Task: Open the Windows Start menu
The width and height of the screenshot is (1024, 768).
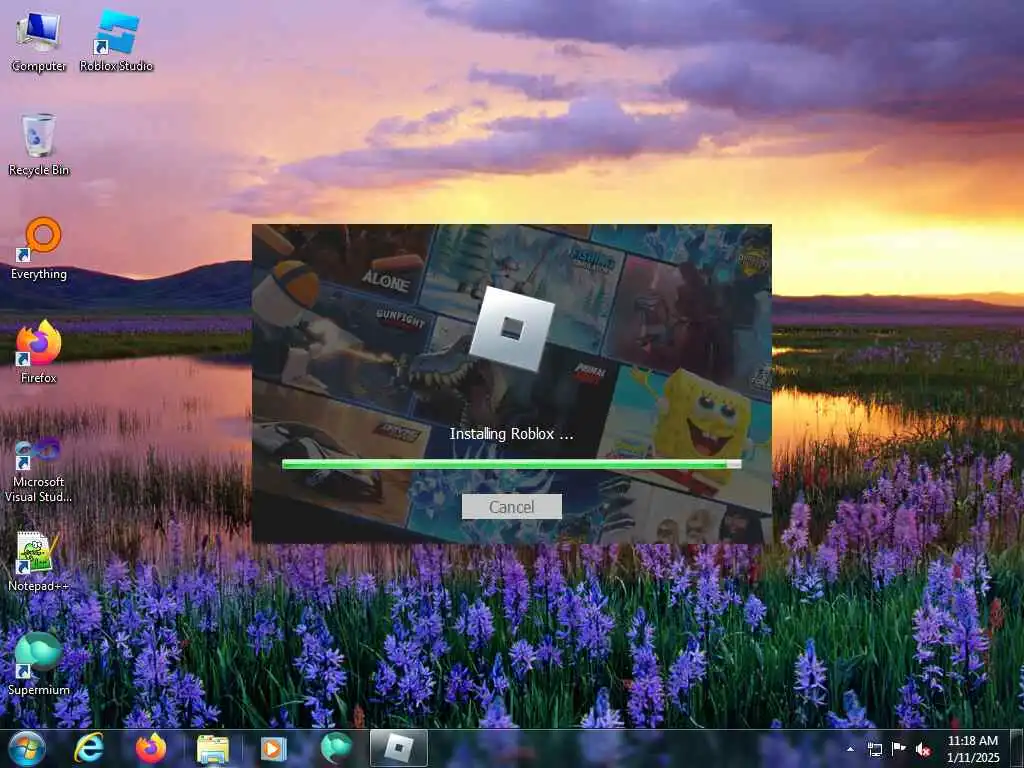Action: click(27, 748)
